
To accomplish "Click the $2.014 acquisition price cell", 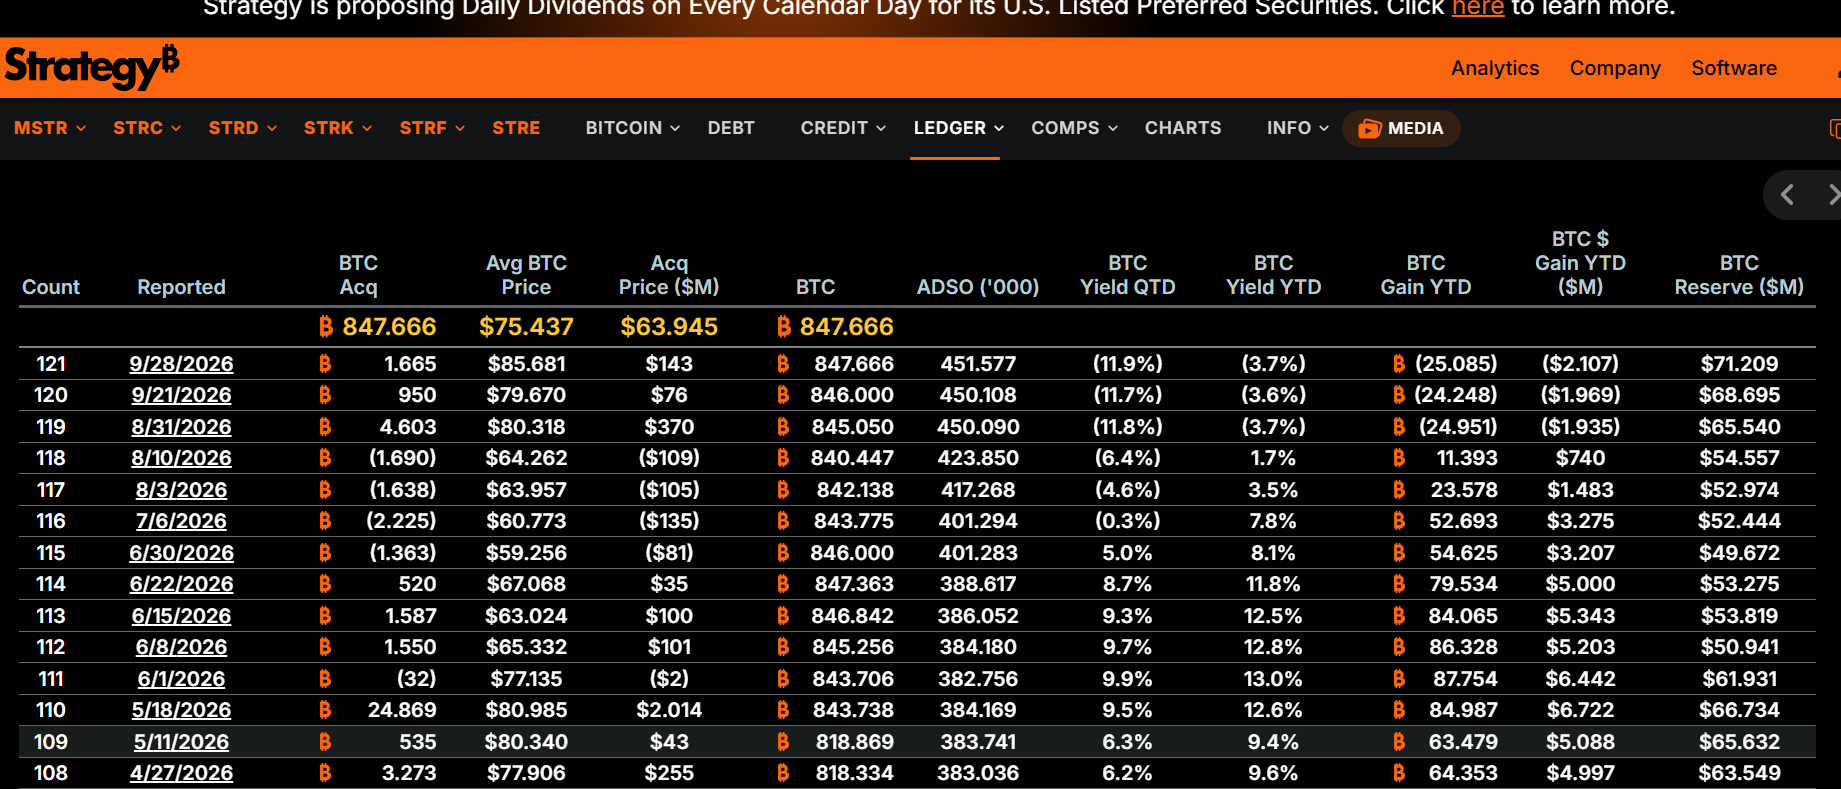I will coord(669,710).
